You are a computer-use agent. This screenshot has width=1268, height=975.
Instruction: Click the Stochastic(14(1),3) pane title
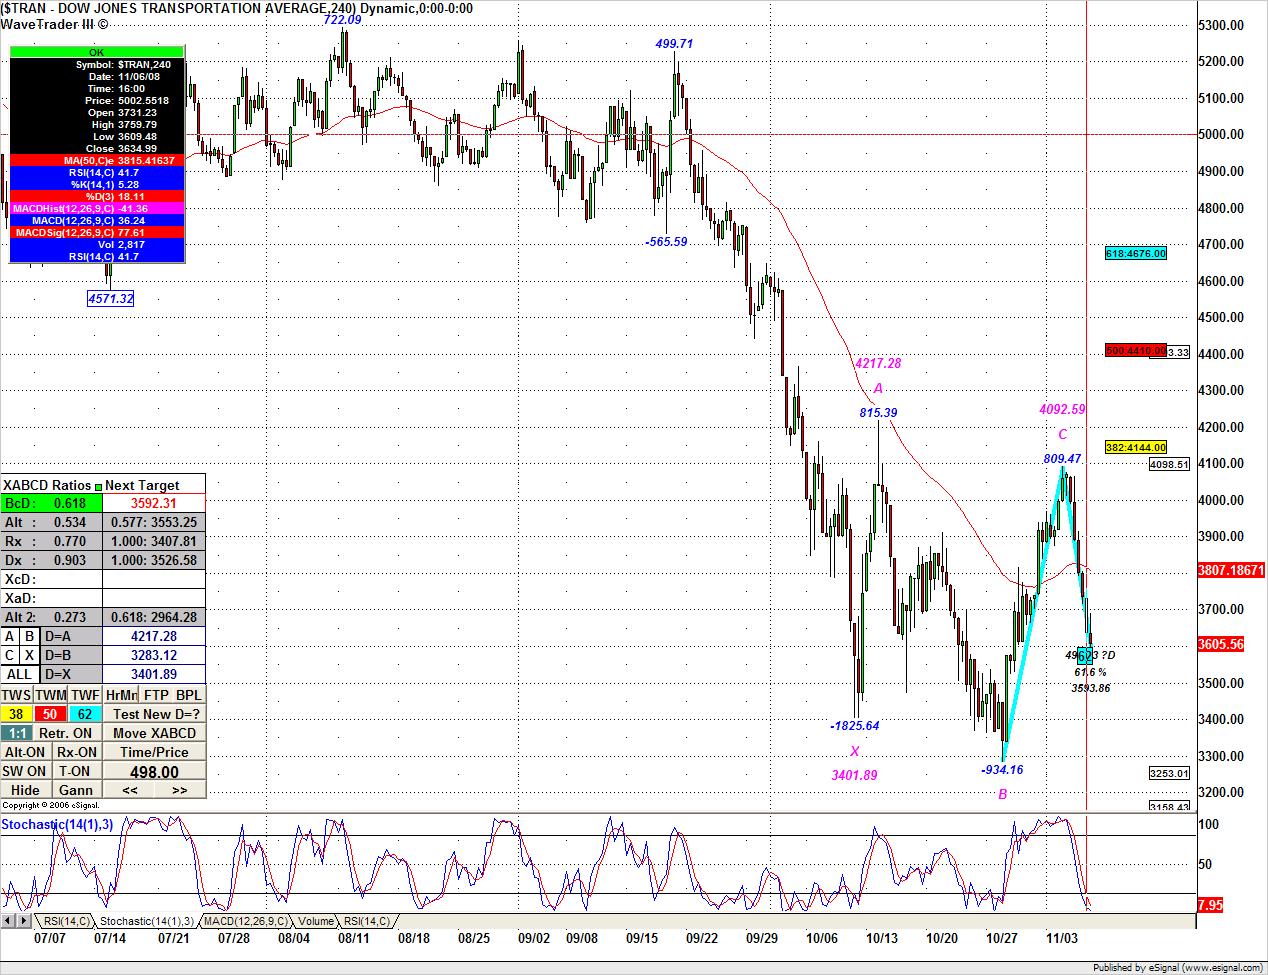pyautogui.click(x=57, y=824)
